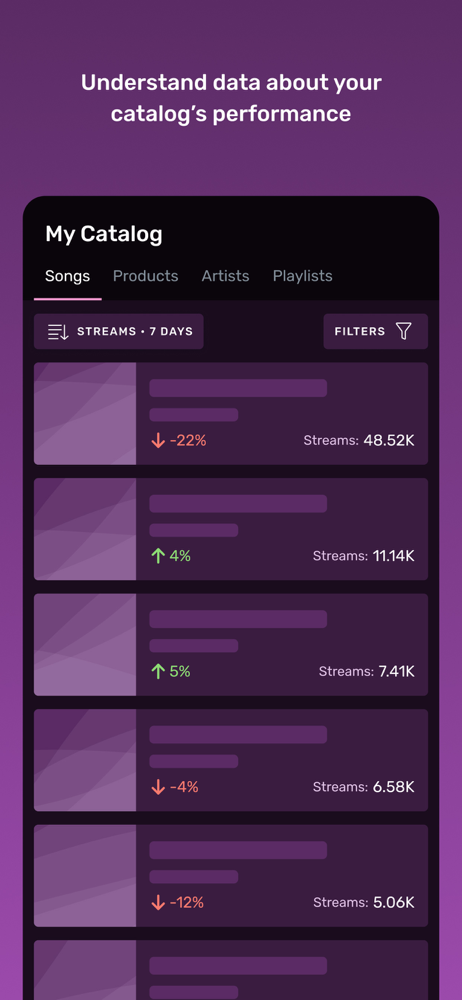Click the red down arrow next to -12%
This screenshot has width=462, height=1000.
pyautogui.click(x=158, y=902)
